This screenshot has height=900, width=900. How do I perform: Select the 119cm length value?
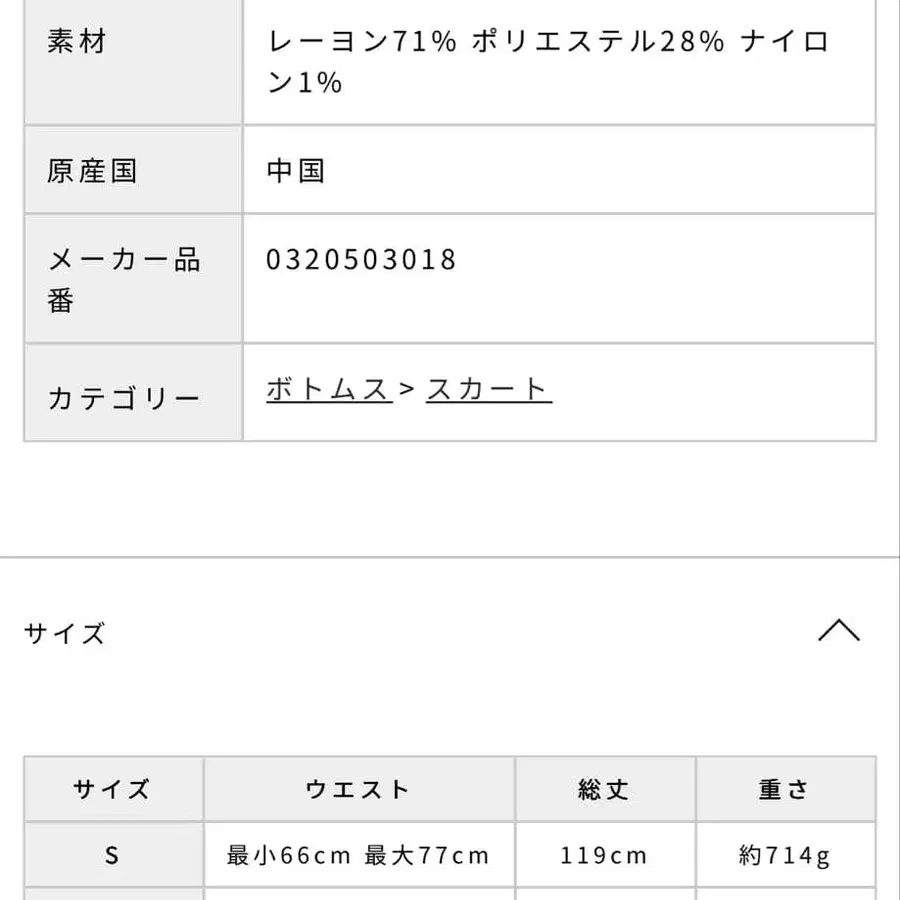[x=605, y=856]
